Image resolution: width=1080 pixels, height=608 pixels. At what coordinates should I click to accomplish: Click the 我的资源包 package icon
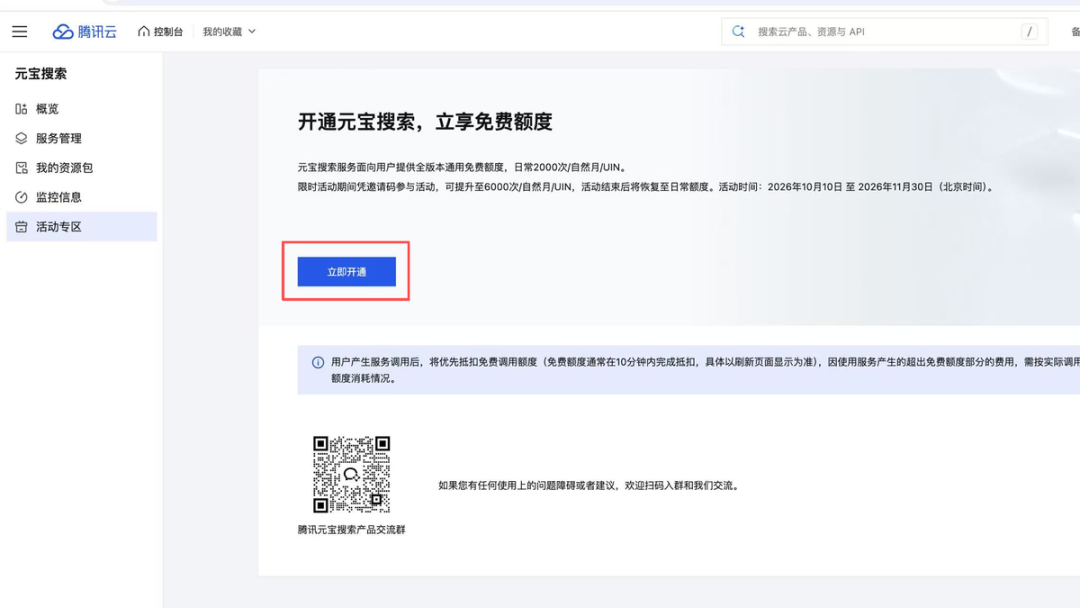click(x=21, y=168)
